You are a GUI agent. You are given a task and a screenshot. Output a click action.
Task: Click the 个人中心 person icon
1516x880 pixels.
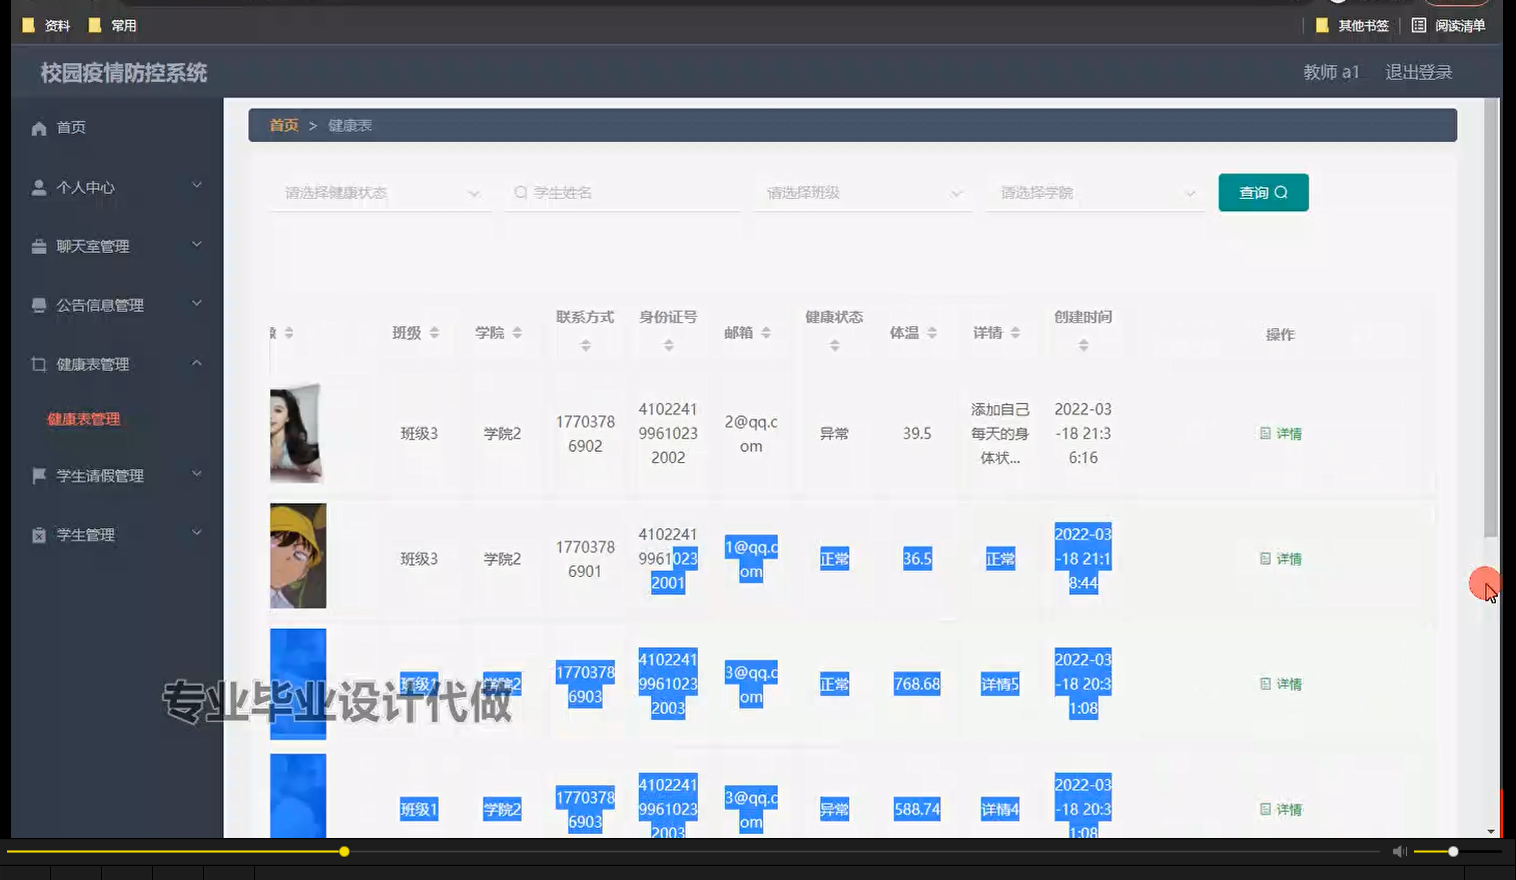pyautogui.click(x=37, y=186)
